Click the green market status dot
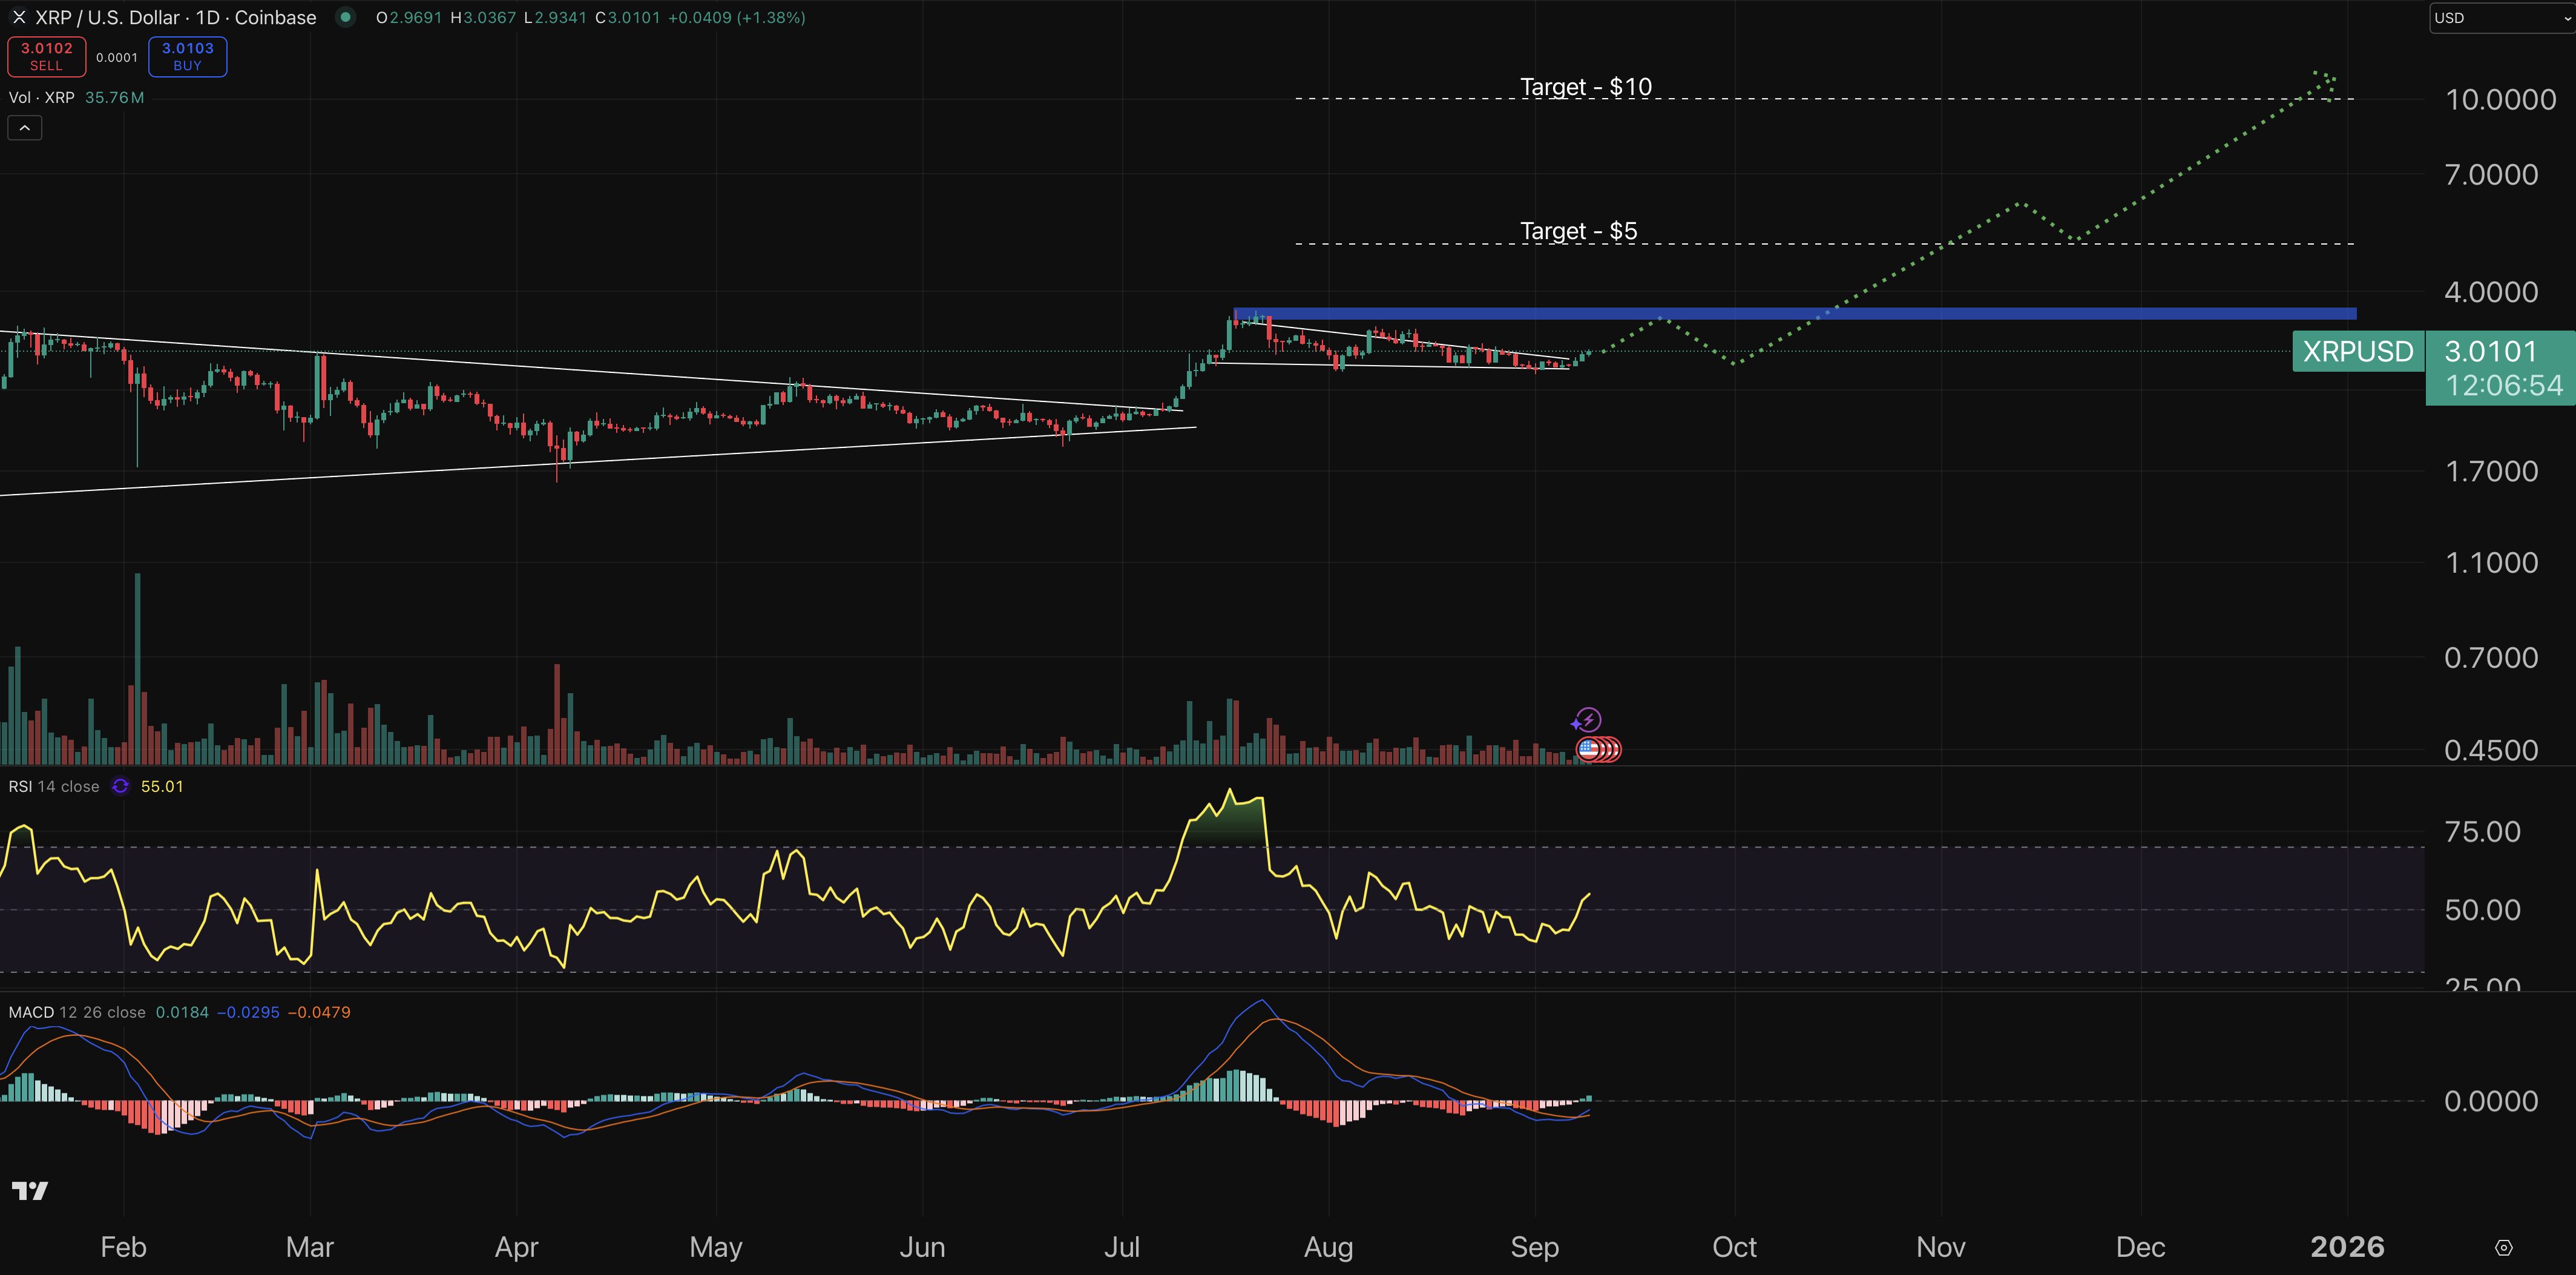 [x=345, y=17]
